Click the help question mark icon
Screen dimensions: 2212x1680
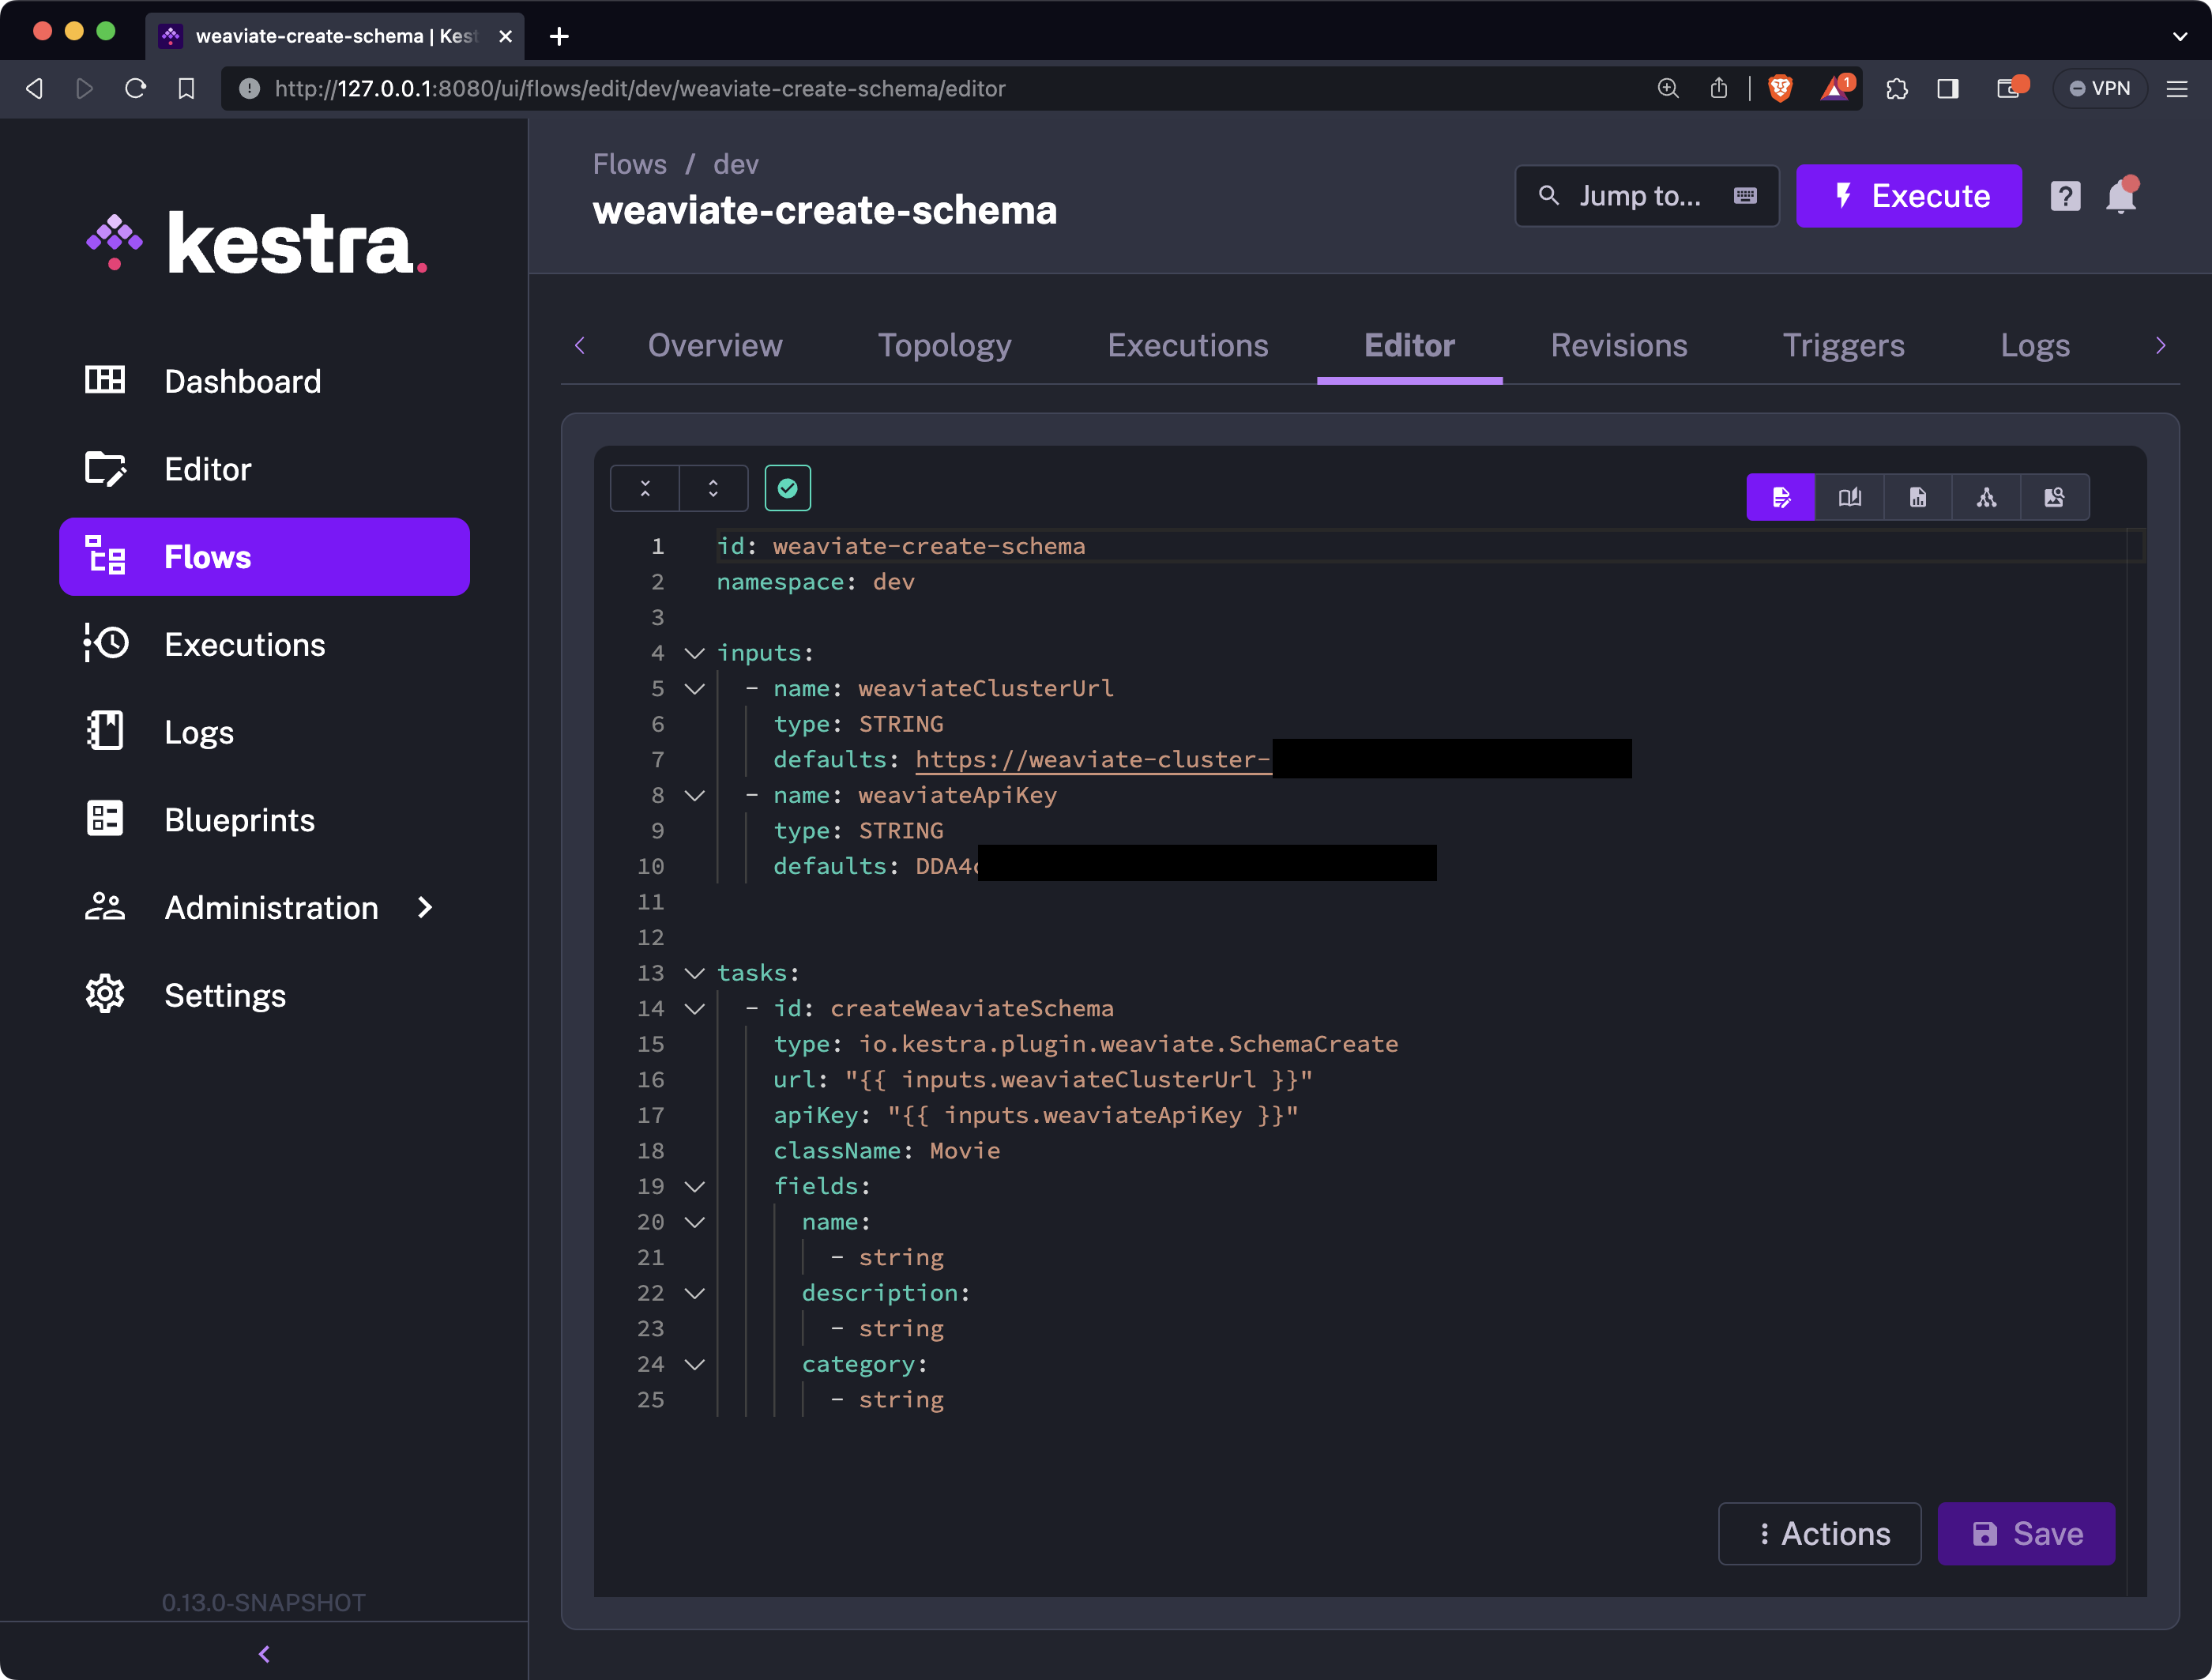coord(2065,196)
